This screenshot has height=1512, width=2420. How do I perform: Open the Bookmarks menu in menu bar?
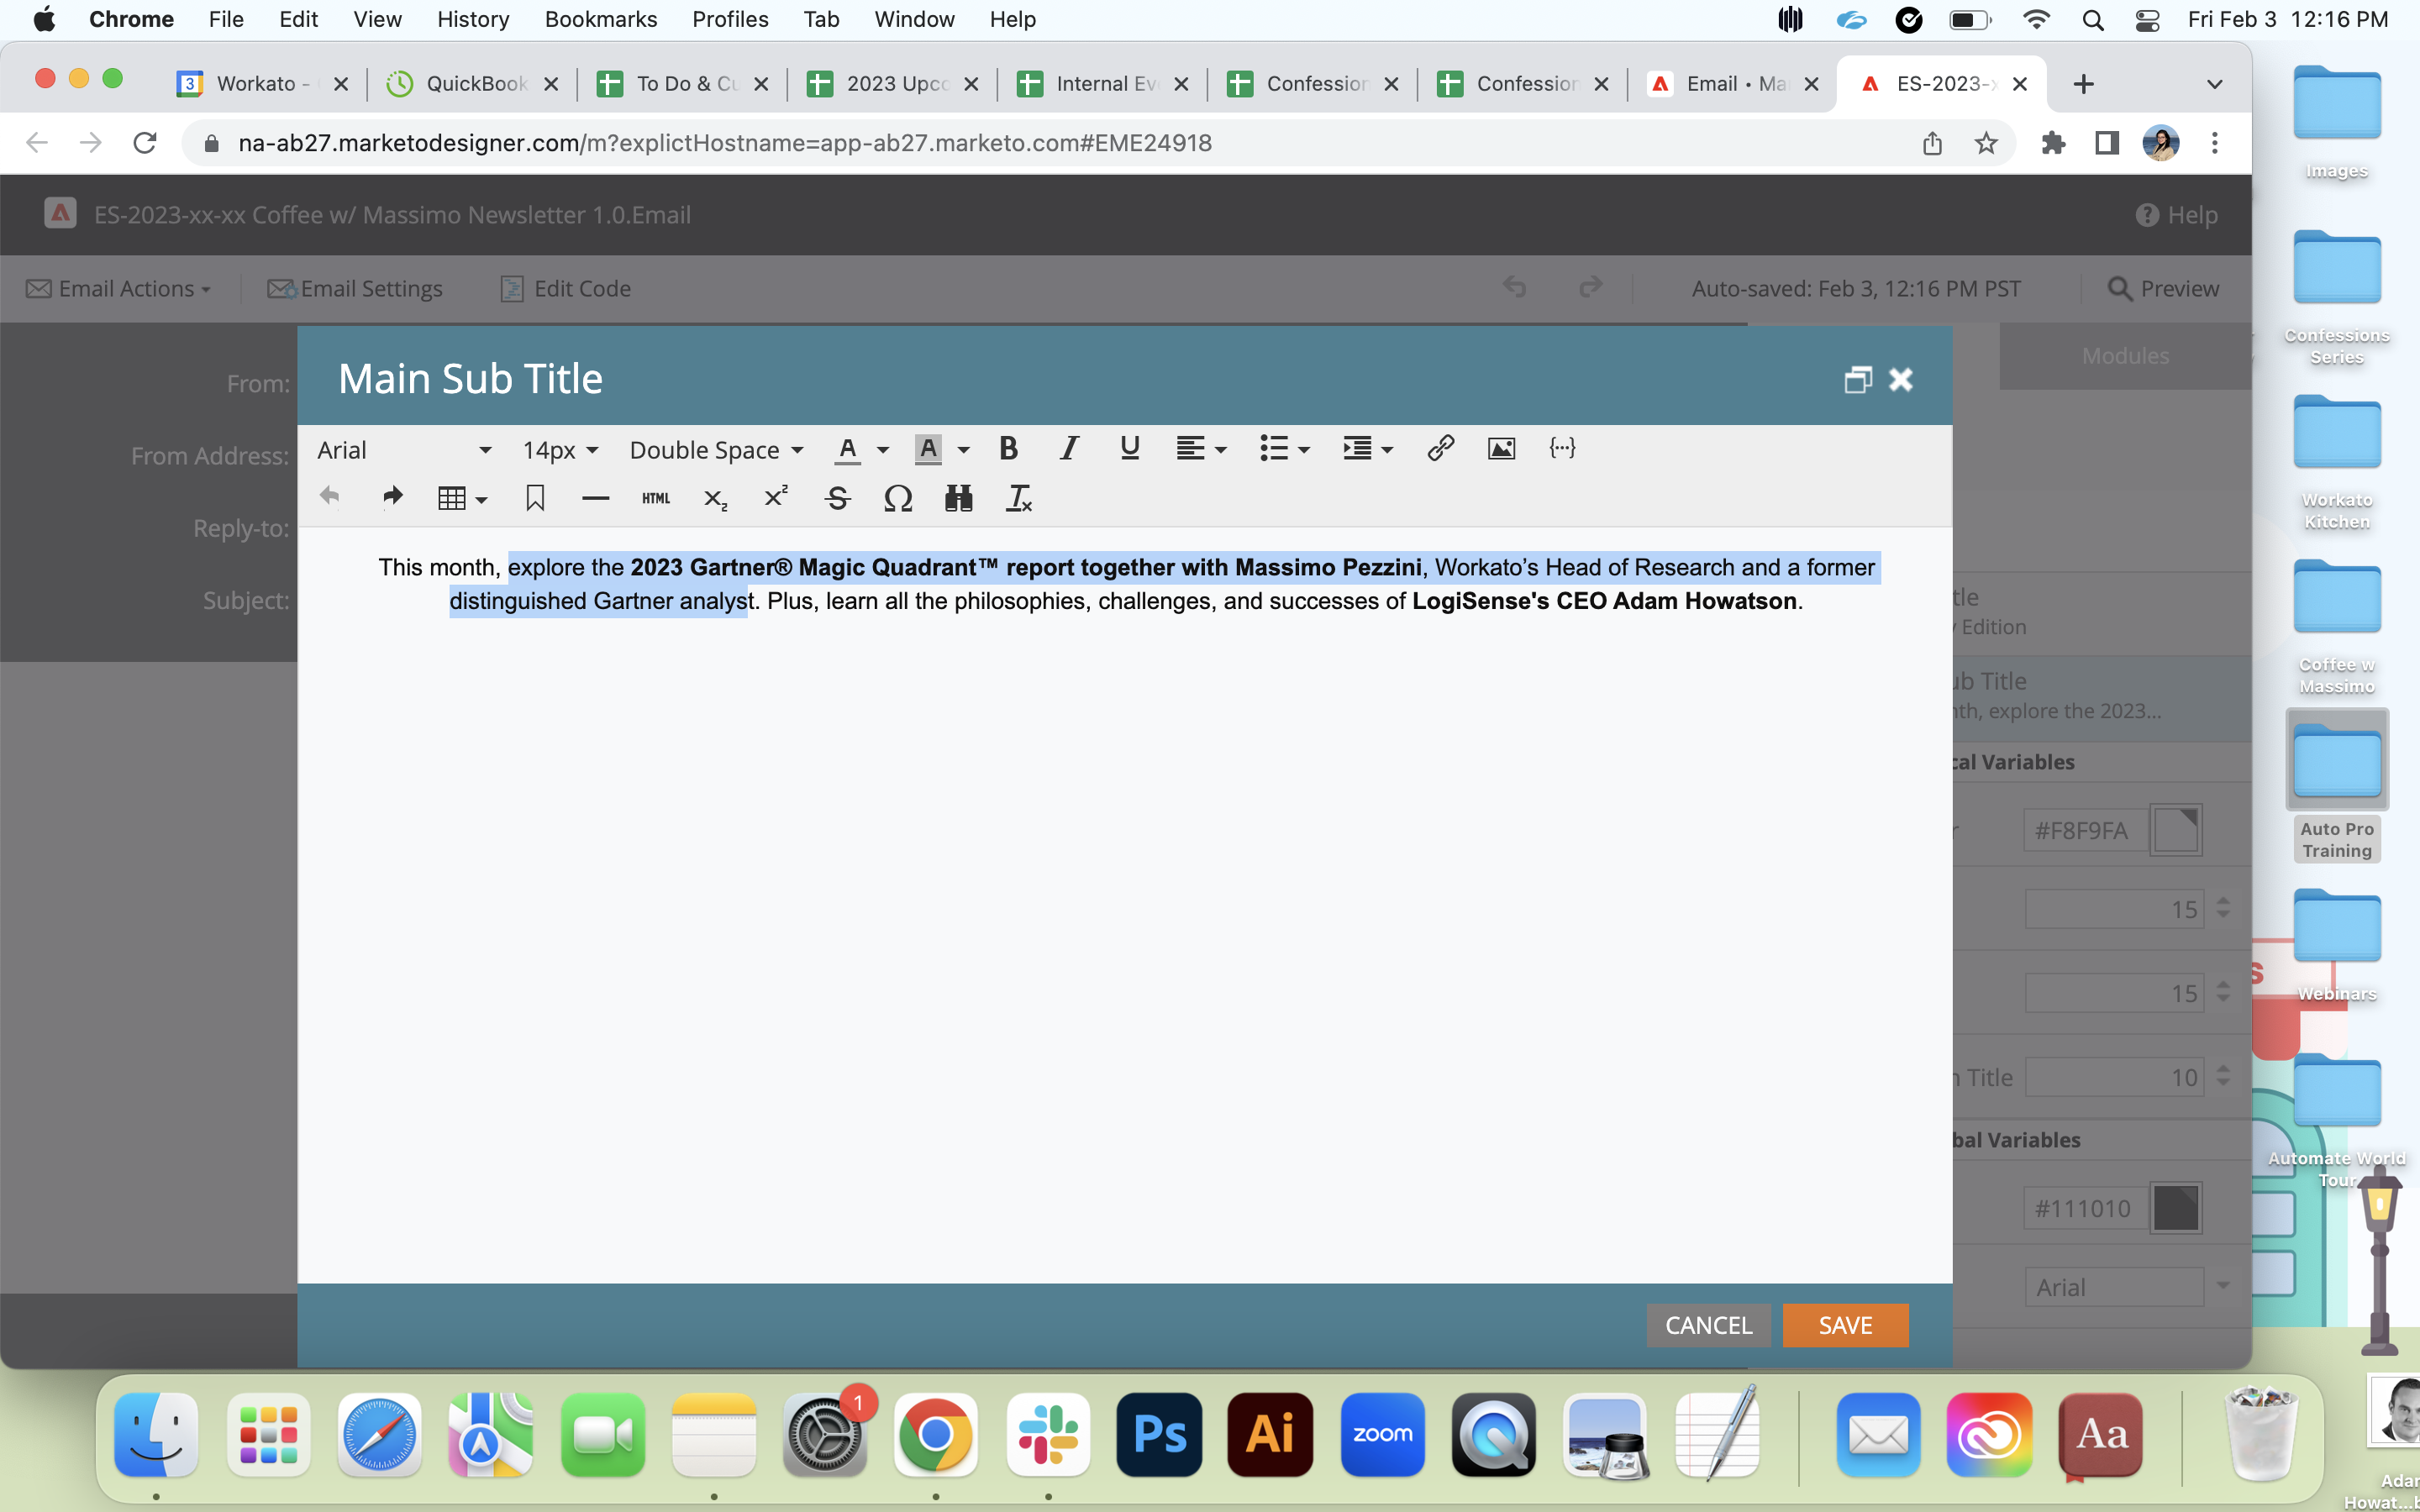click(x=601, y=19)
